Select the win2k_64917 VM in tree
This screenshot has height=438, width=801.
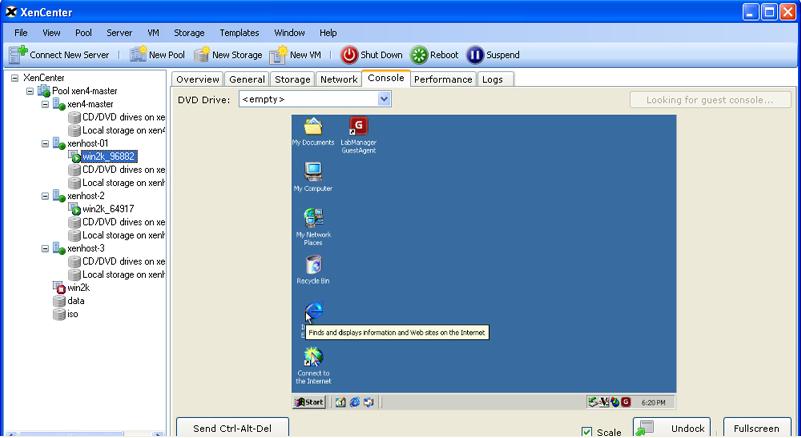pos(108,209)
